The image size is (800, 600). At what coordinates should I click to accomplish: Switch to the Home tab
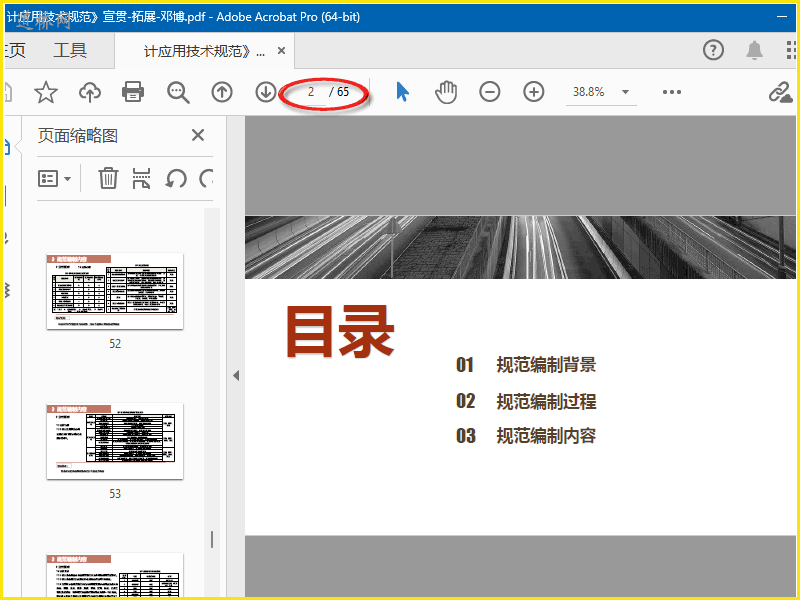(x=14, y=51)
